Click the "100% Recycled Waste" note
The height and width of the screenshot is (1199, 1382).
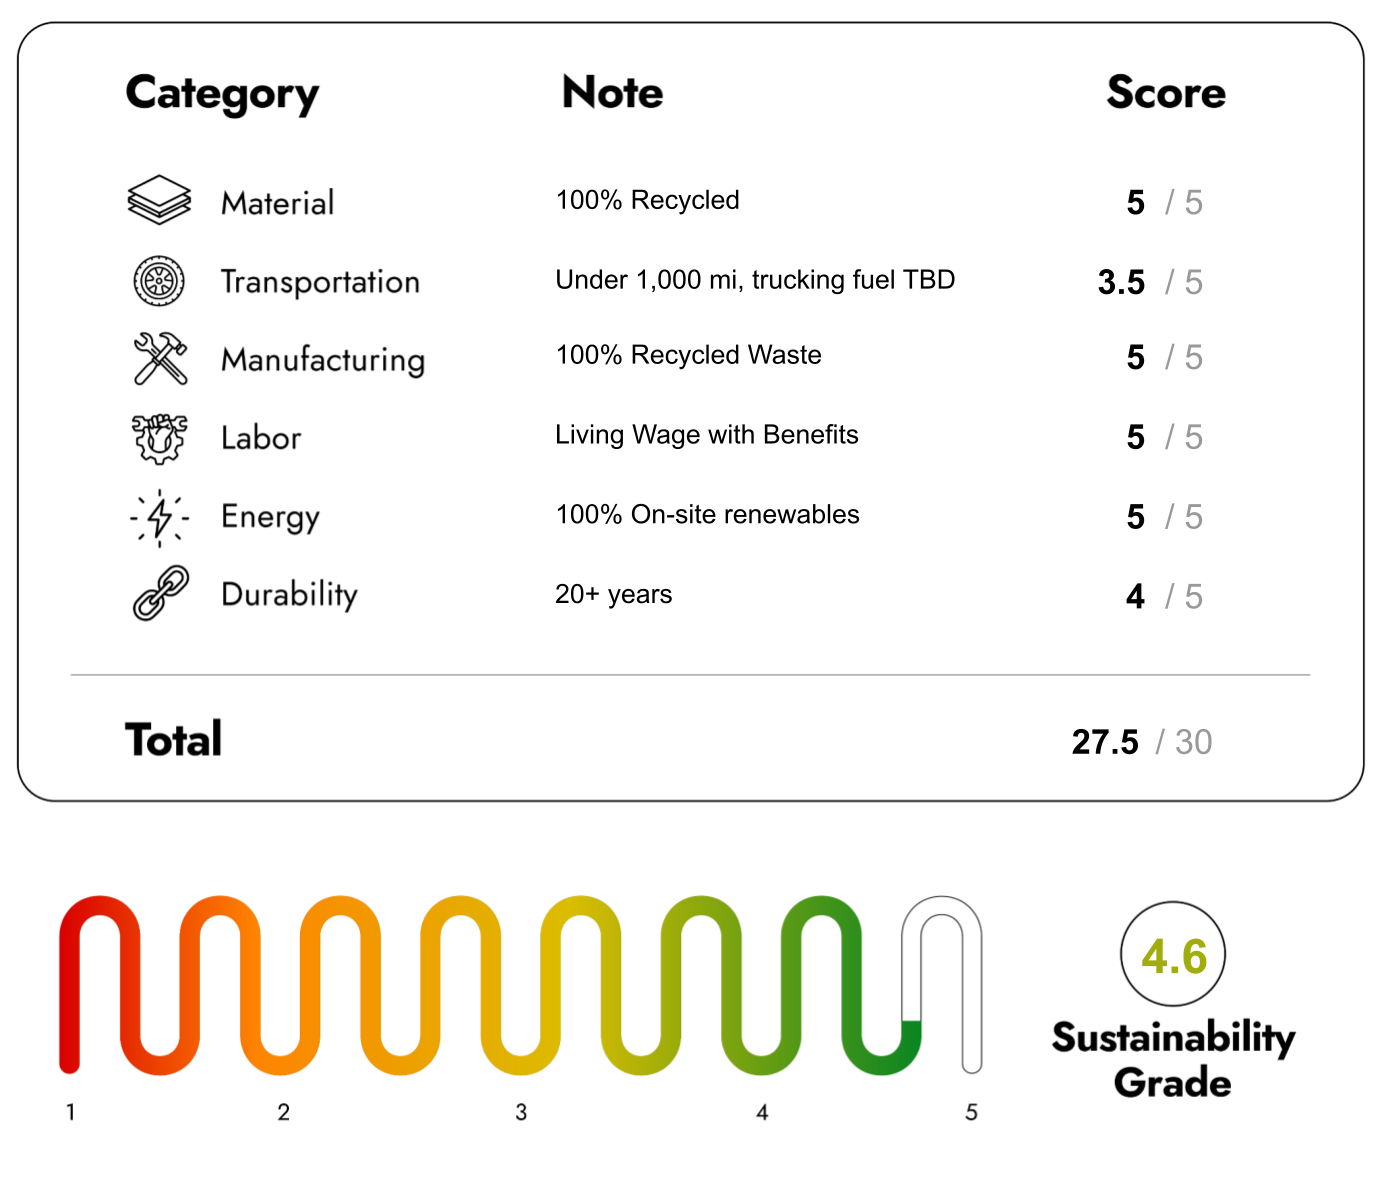pos(688,355)
